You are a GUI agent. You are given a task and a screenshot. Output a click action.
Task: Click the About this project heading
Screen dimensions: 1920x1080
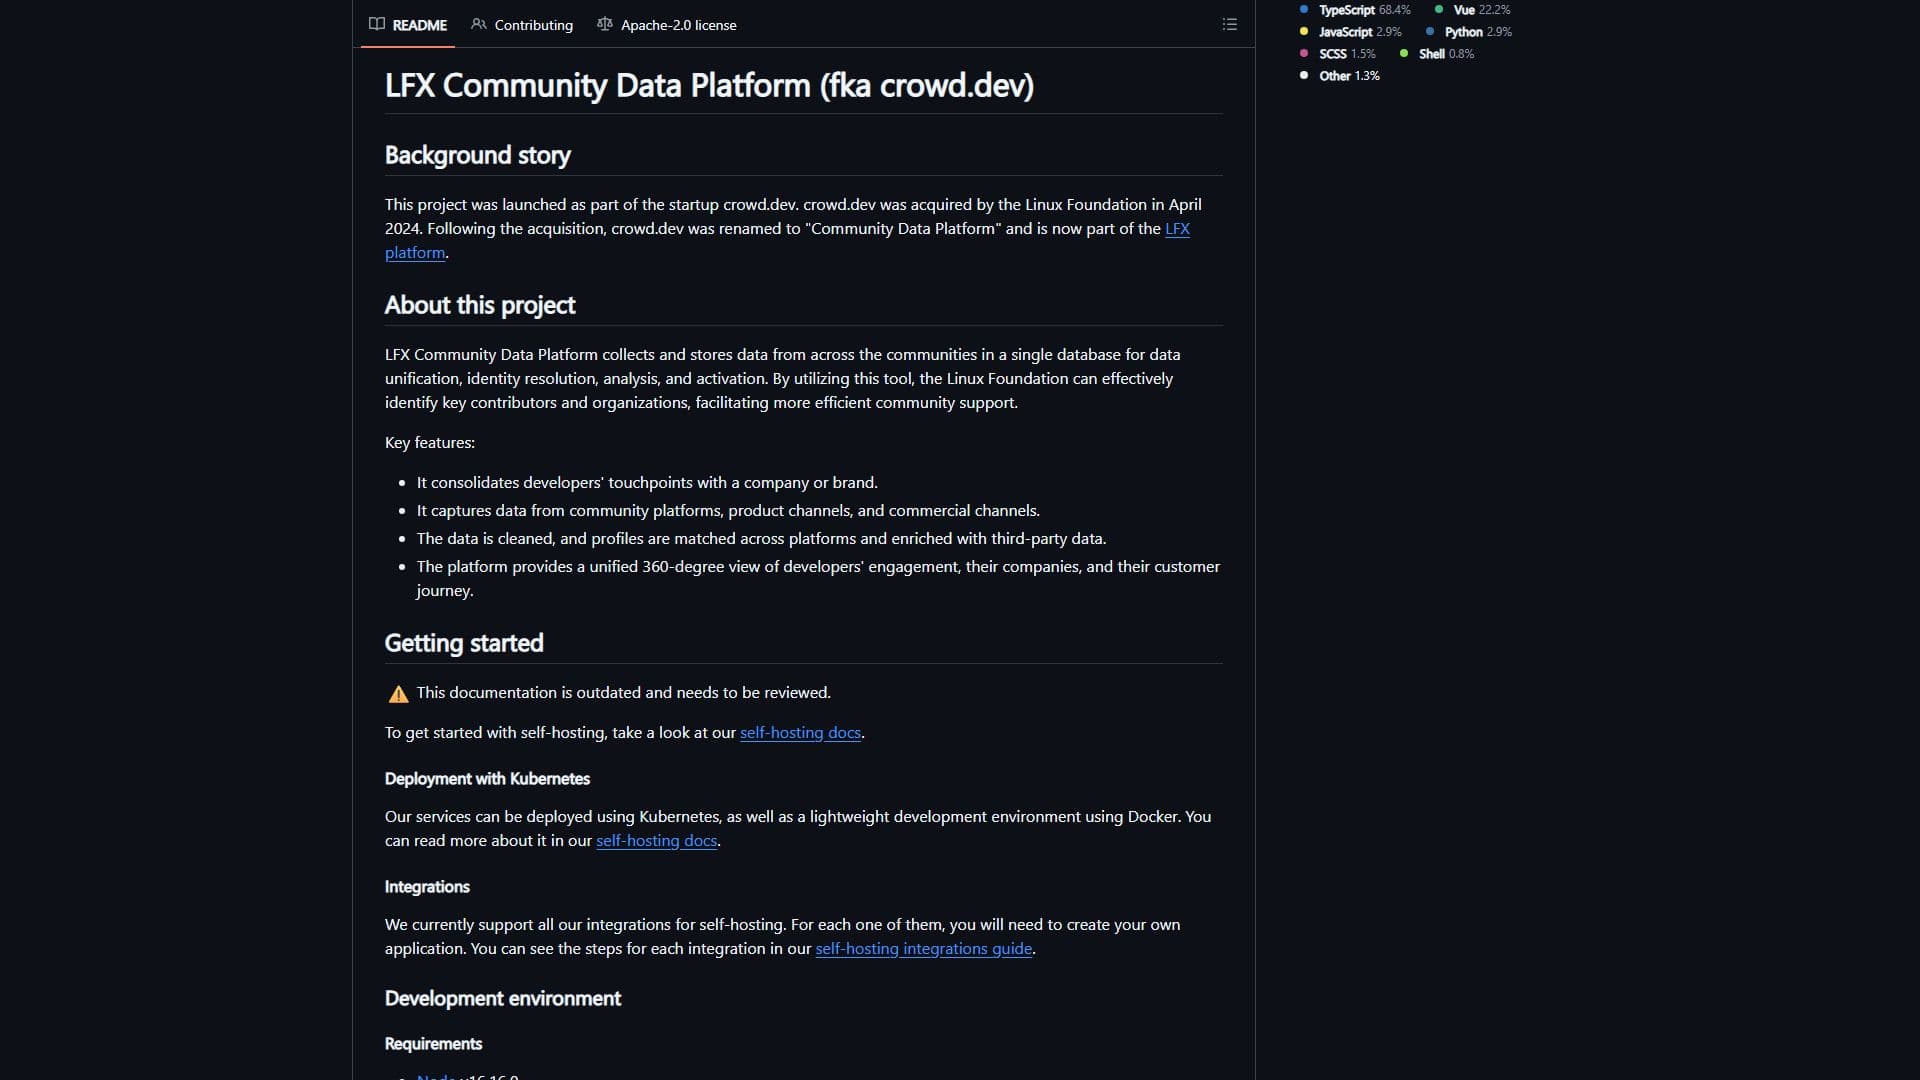pos(480,305)
